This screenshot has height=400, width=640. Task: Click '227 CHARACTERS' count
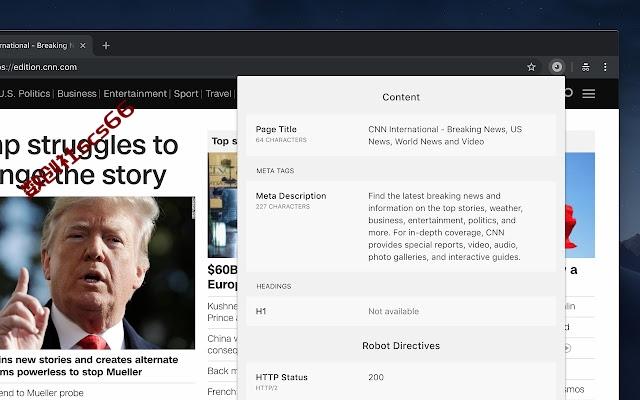click(x=282, y=207)
